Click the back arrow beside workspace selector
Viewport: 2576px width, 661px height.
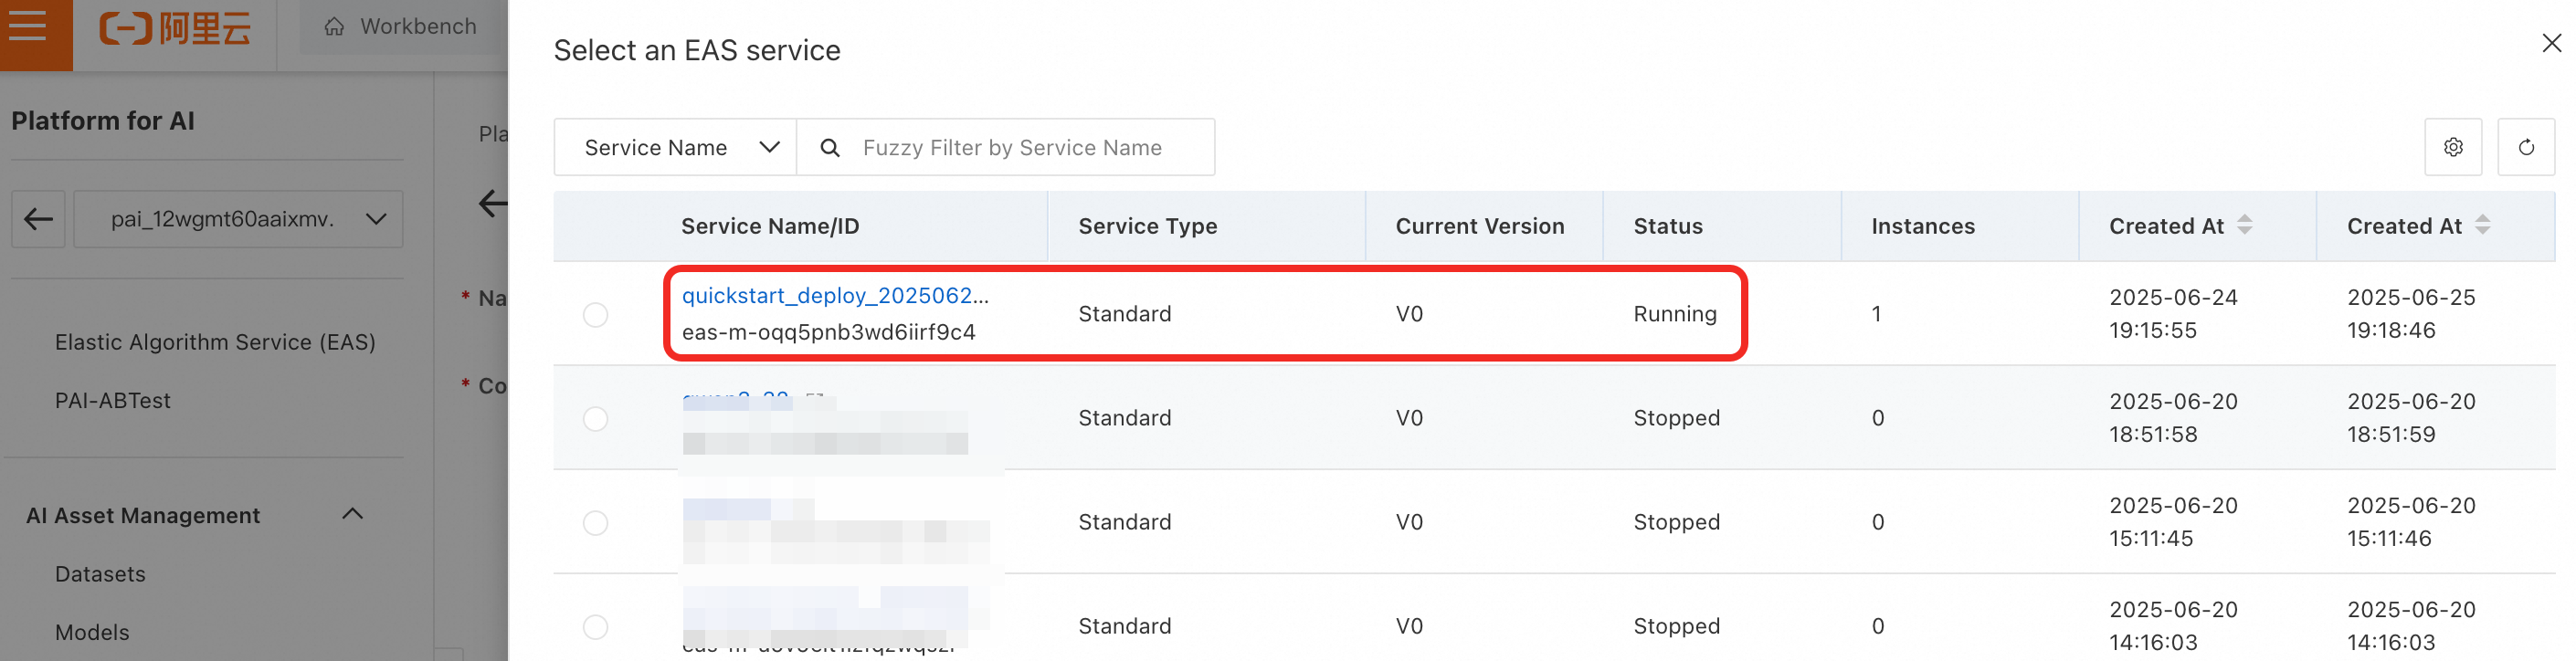point(38,219)
